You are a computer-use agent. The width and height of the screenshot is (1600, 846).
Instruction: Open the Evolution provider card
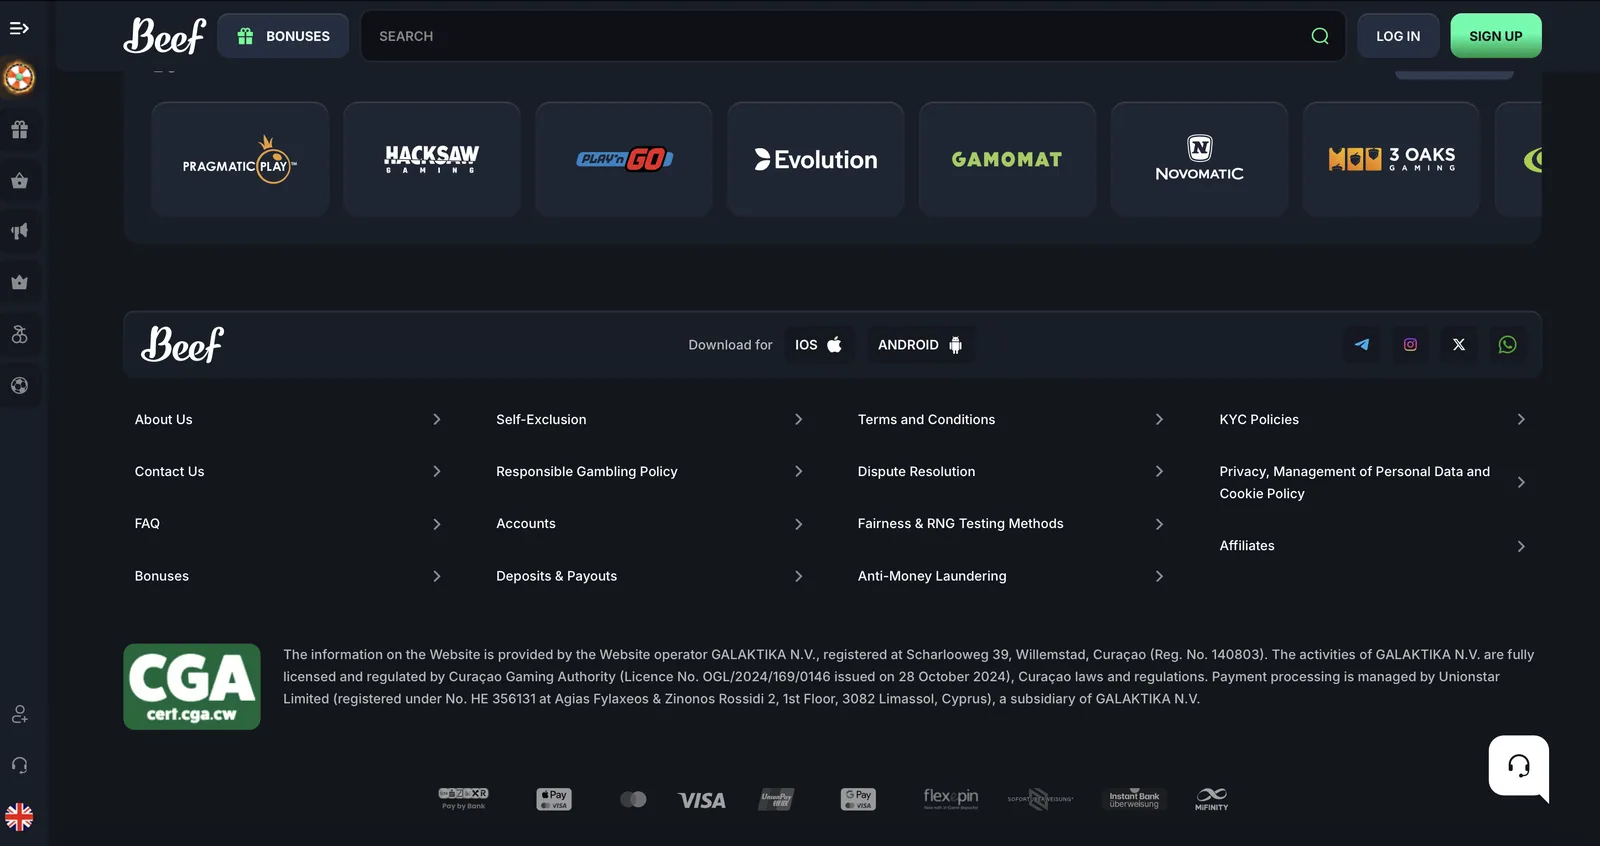[816, 160]
